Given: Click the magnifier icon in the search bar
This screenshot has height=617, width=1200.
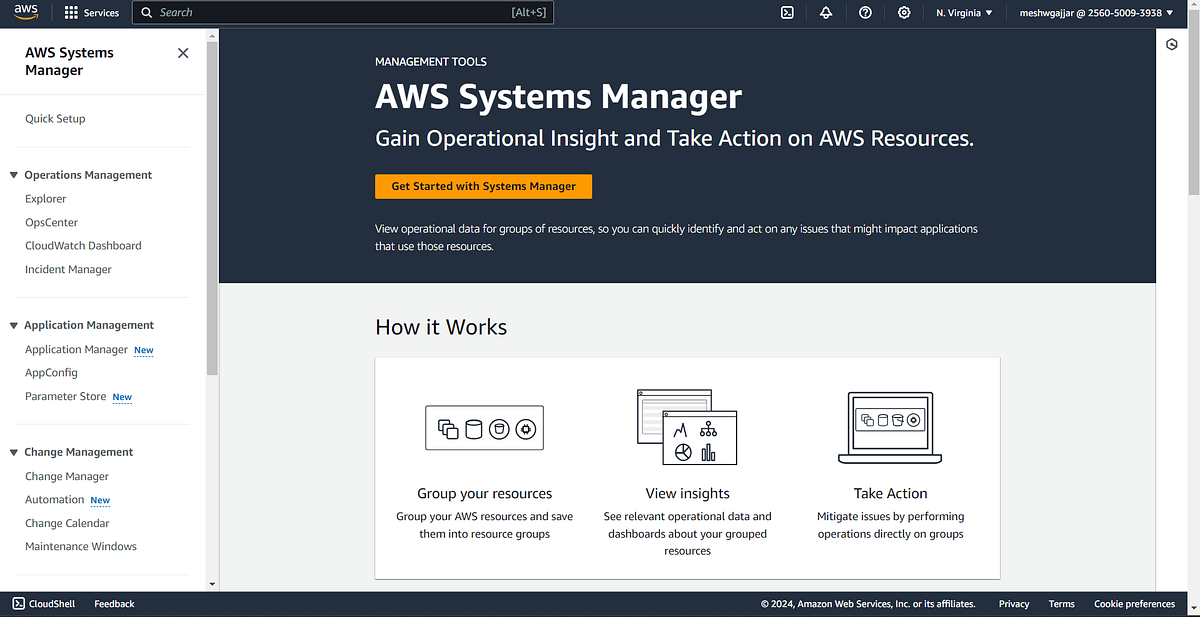Looking at the screenshot, I should pos(146,12).
